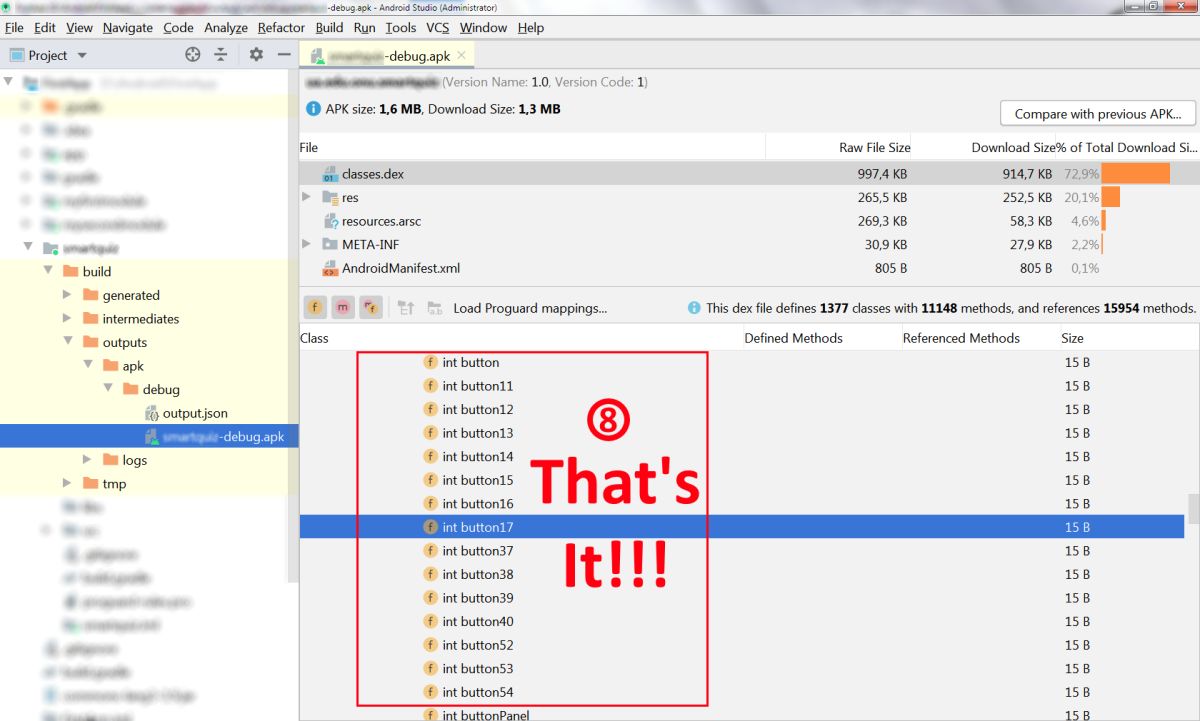1200x721 pixels.
Task: Toggle Show referenced methods and fields
Action: 371,308
